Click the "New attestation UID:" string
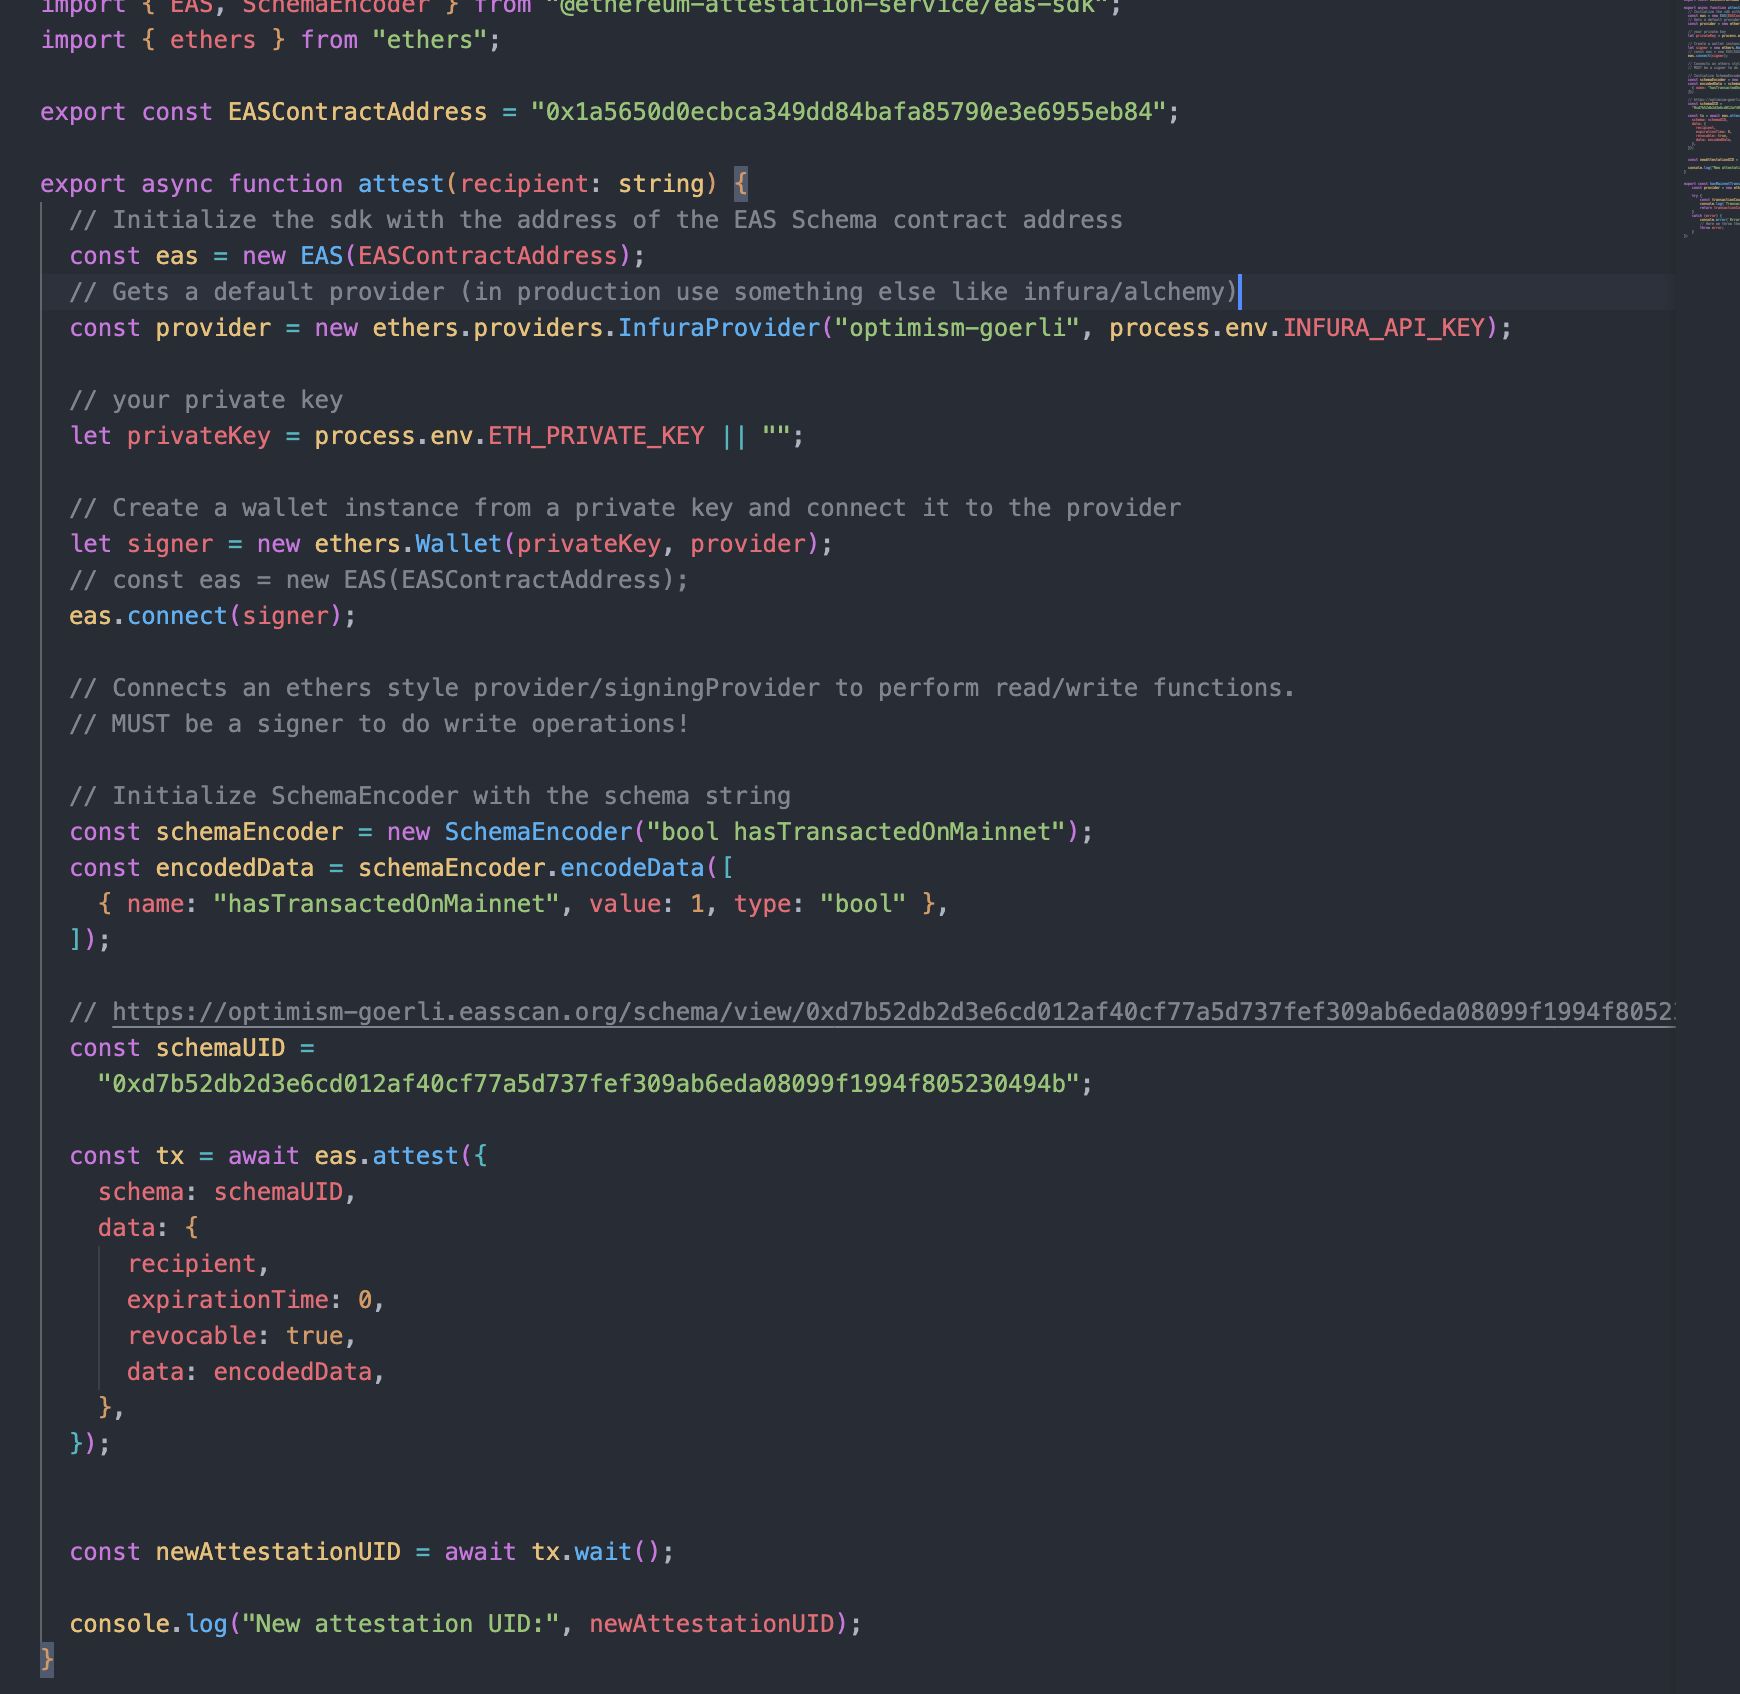The image size is (1740, 1694). click(x=400, y=1624)
